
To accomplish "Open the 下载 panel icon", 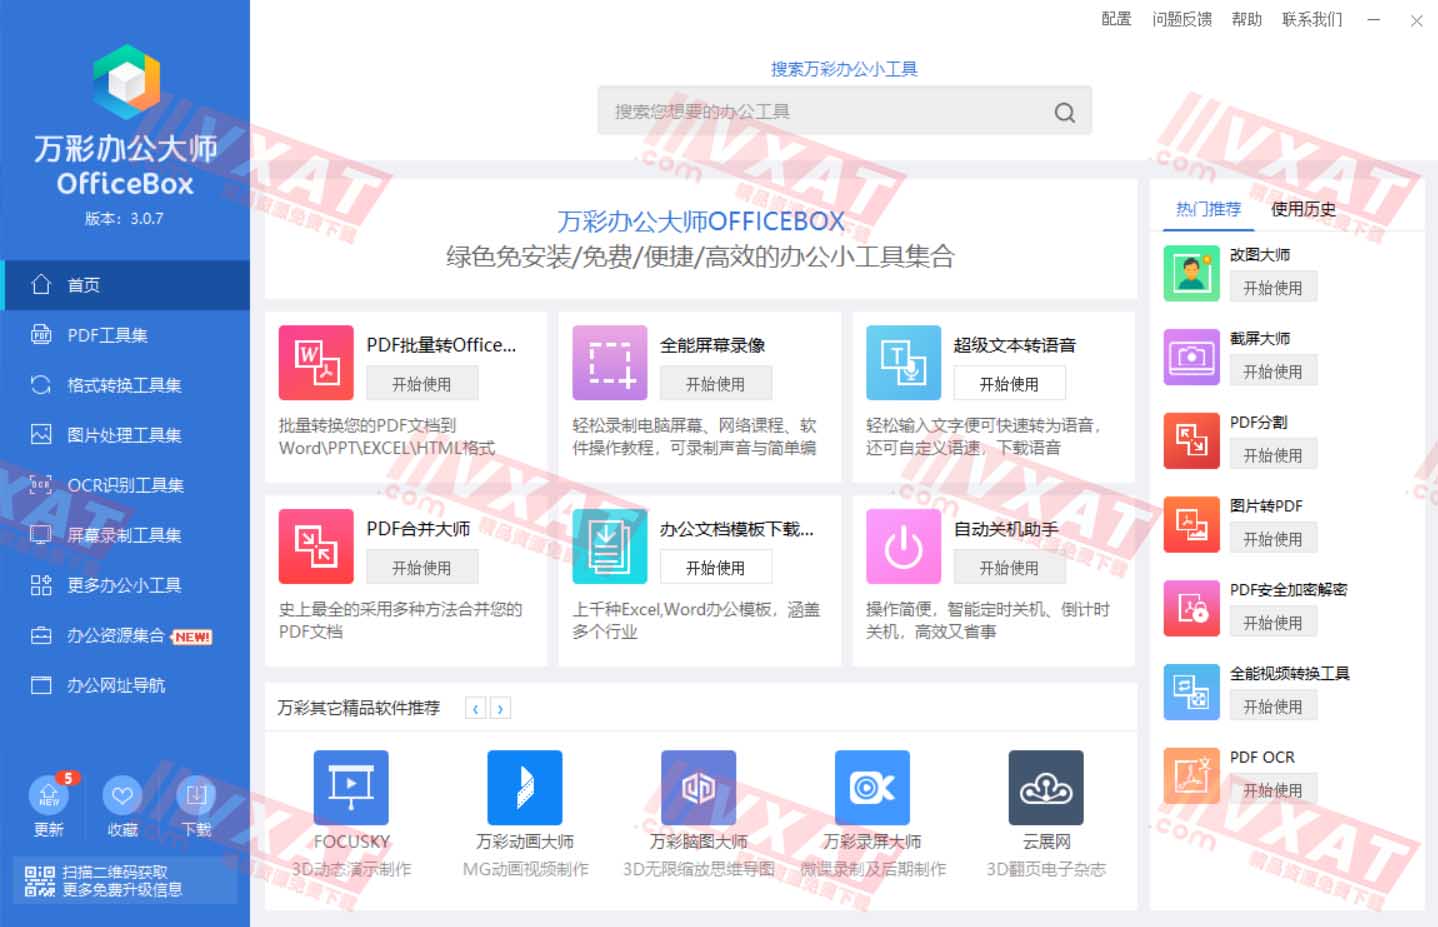I will (195, 796).
